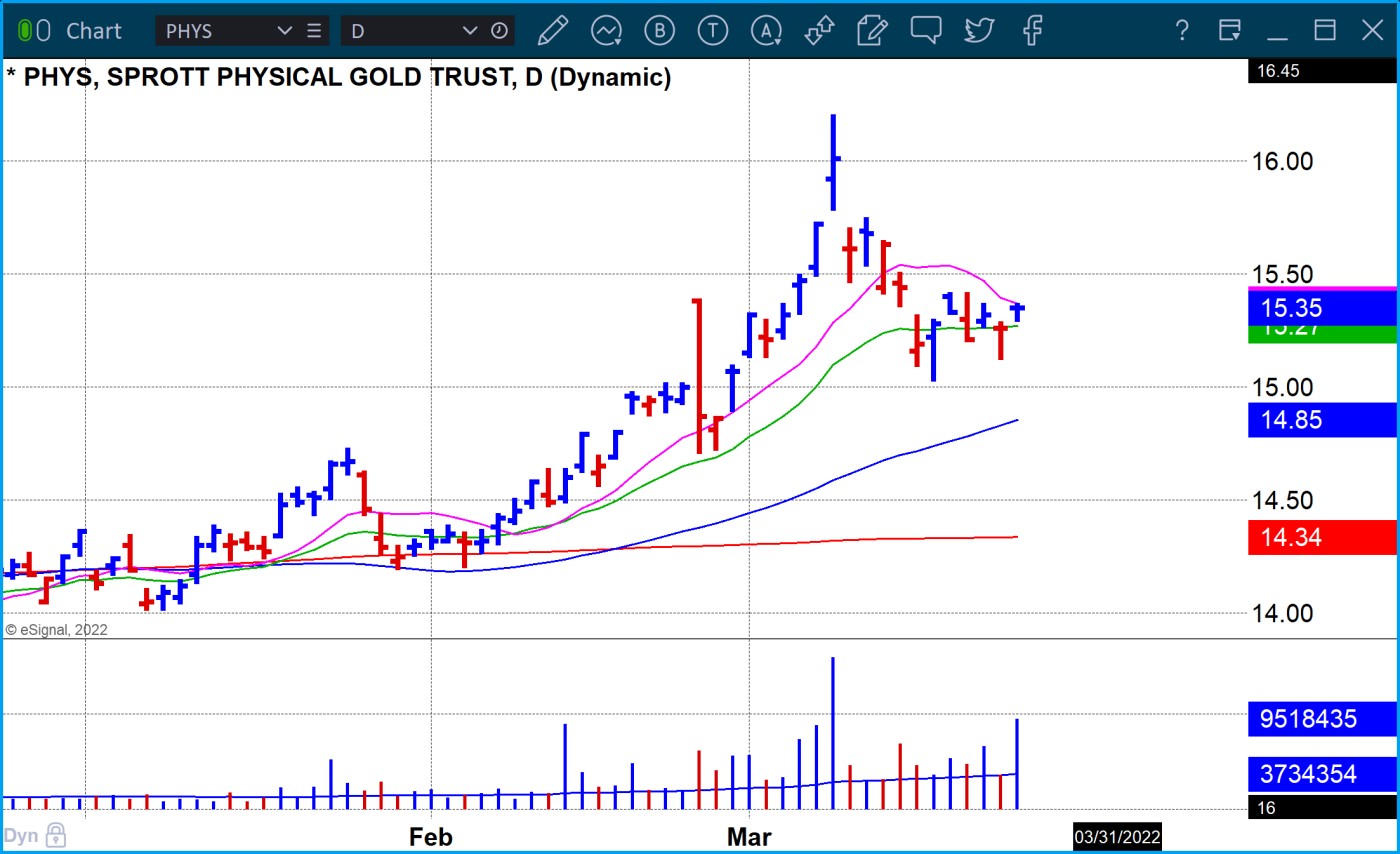The height and width of the screenshot is (854, 1400).
Task: Click the 16.45 cursor price label
Action: 1322,71
